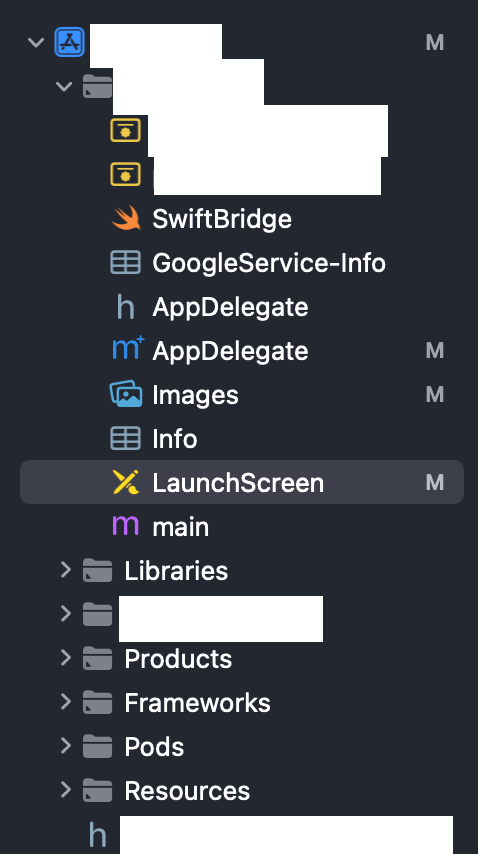Click the first yellow entitlements icon
Viewport: 478px width, 854px height.
click(126, 130)
